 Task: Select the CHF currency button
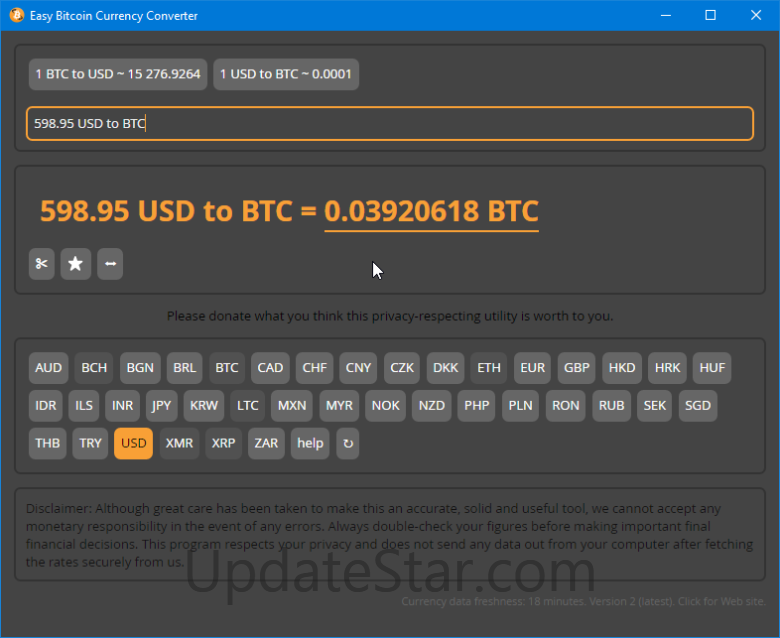point(314,368)
